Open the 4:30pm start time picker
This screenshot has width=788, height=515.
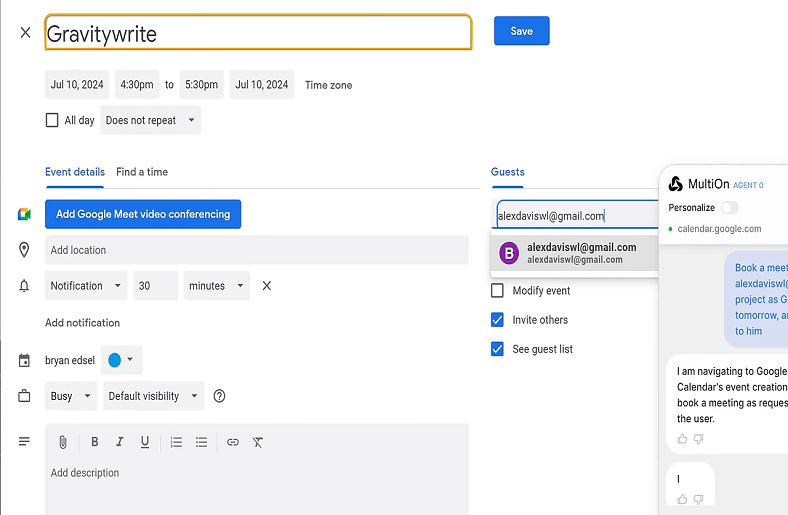pos(137,84)
